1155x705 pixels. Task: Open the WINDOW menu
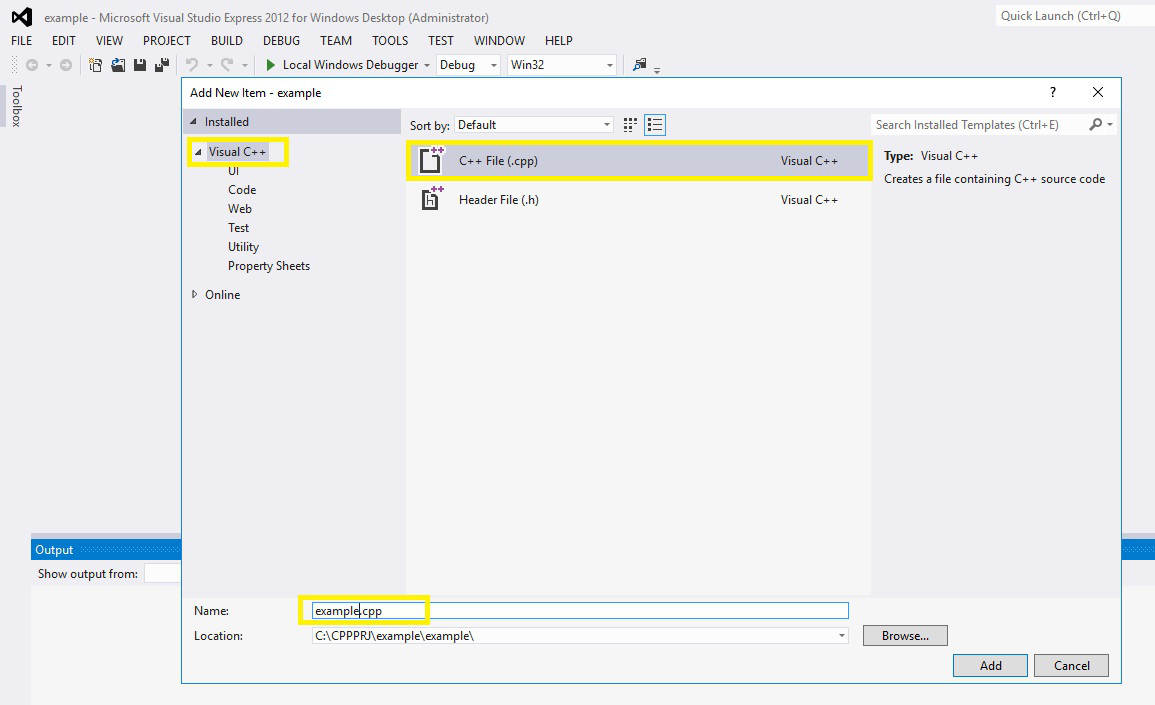click(499, 41)
